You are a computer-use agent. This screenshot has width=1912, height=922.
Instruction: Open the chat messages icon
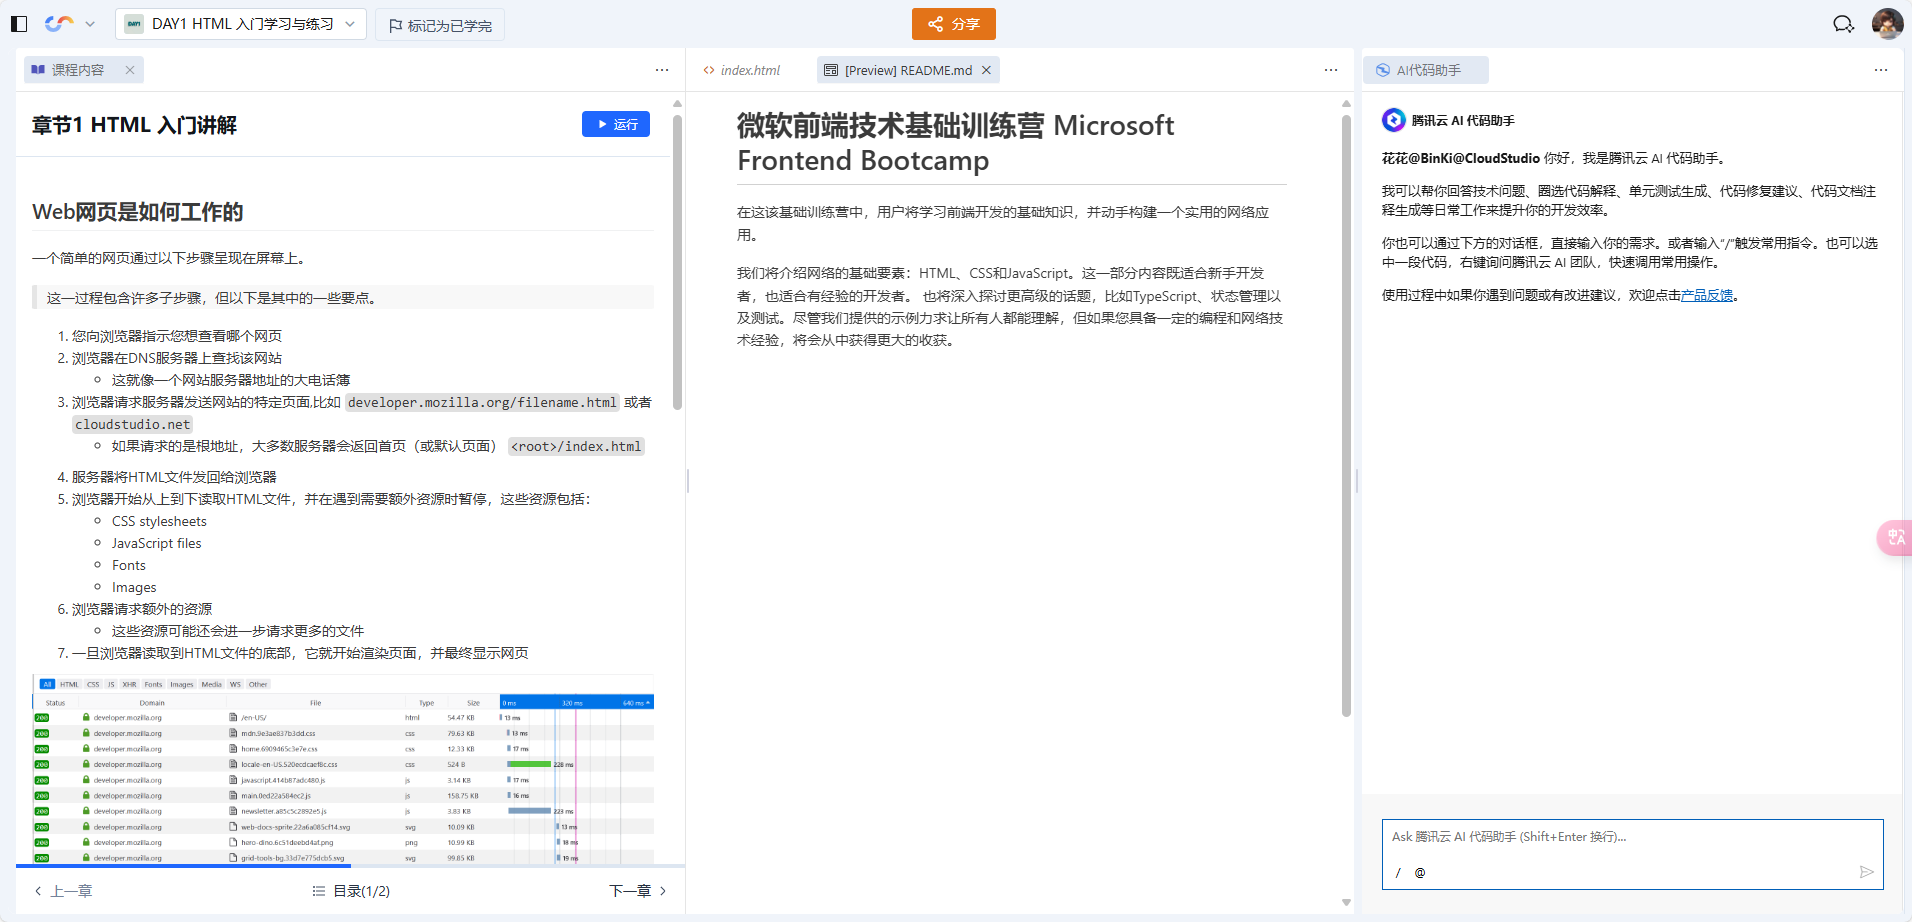[x=1843, y=24]
